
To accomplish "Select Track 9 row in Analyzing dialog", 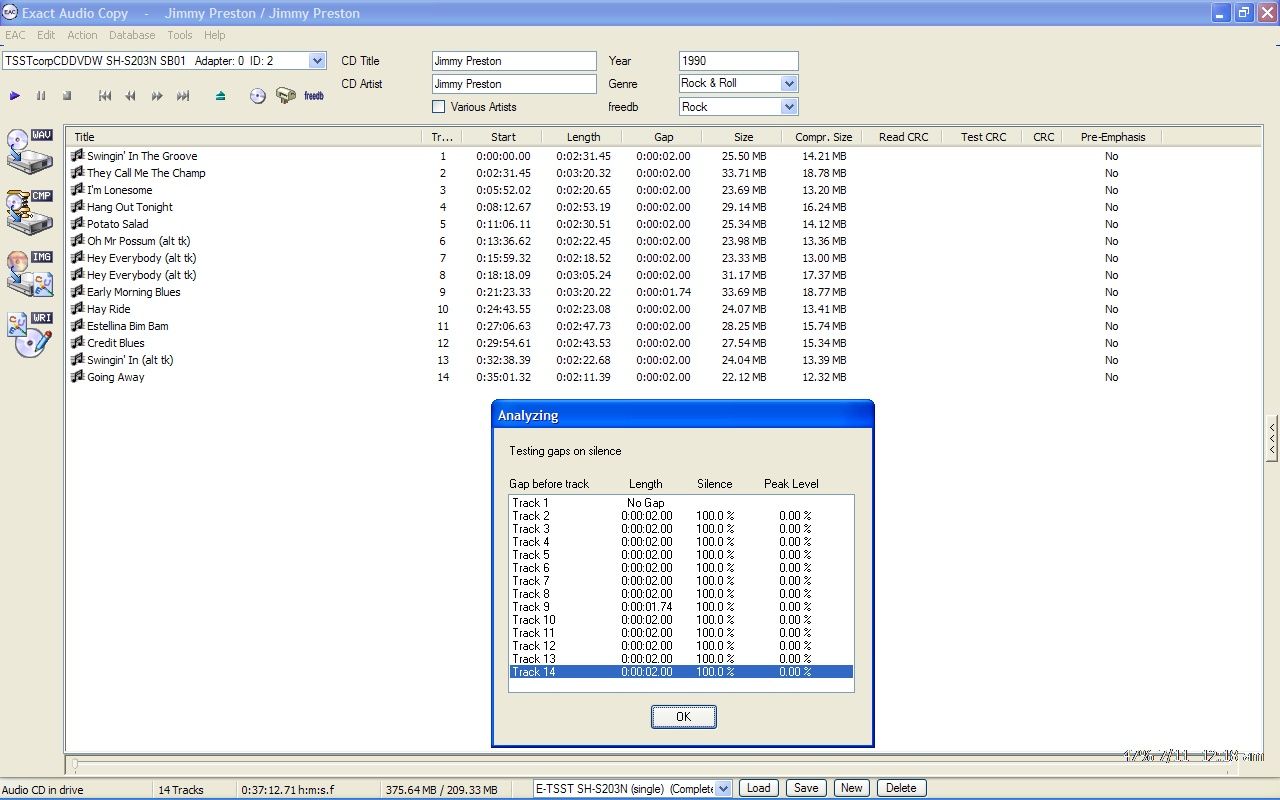I will tap(681, 607).
